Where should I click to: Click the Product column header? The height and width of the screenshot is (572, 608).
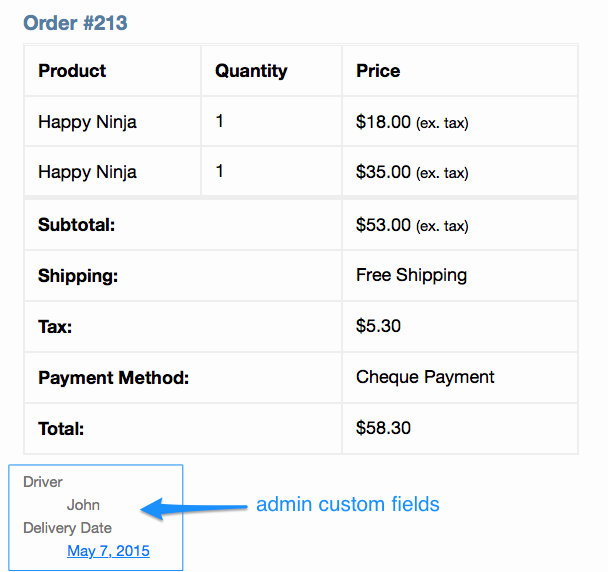[72, 71]
